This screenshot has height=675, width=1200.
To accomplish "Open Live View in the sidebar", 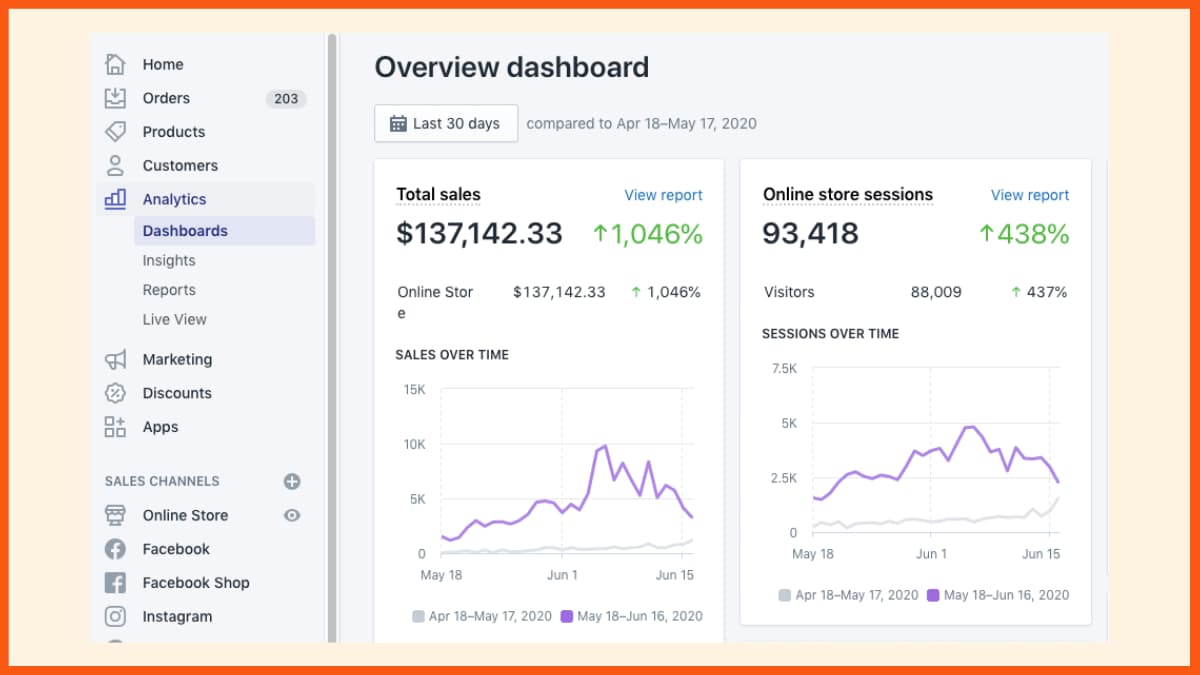I will click(175, 320).
